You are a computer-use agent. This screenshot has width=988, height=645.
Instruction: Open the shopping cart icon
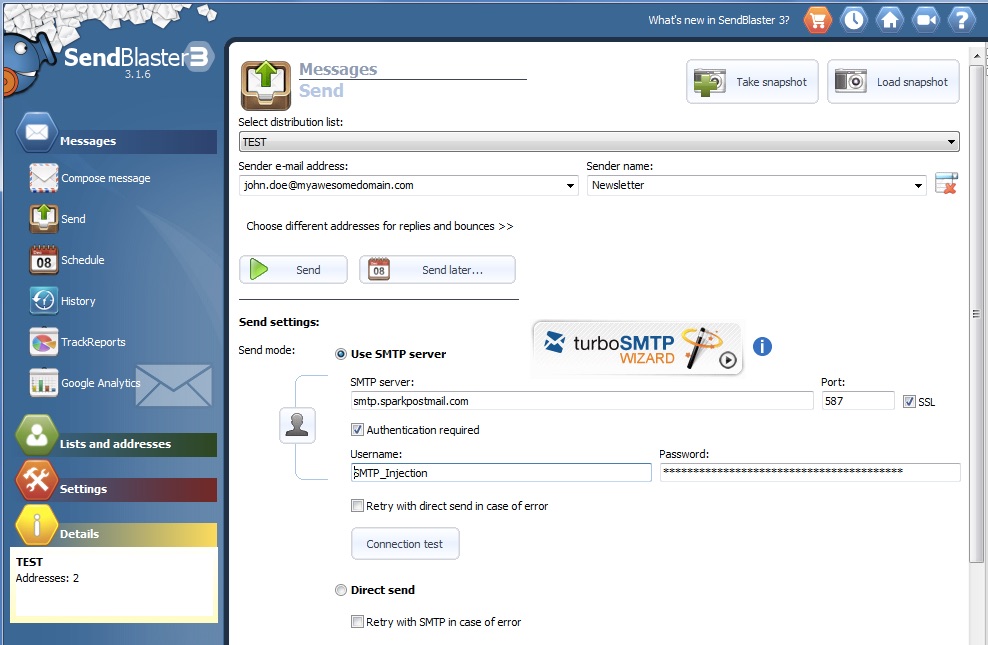[818, 20]
